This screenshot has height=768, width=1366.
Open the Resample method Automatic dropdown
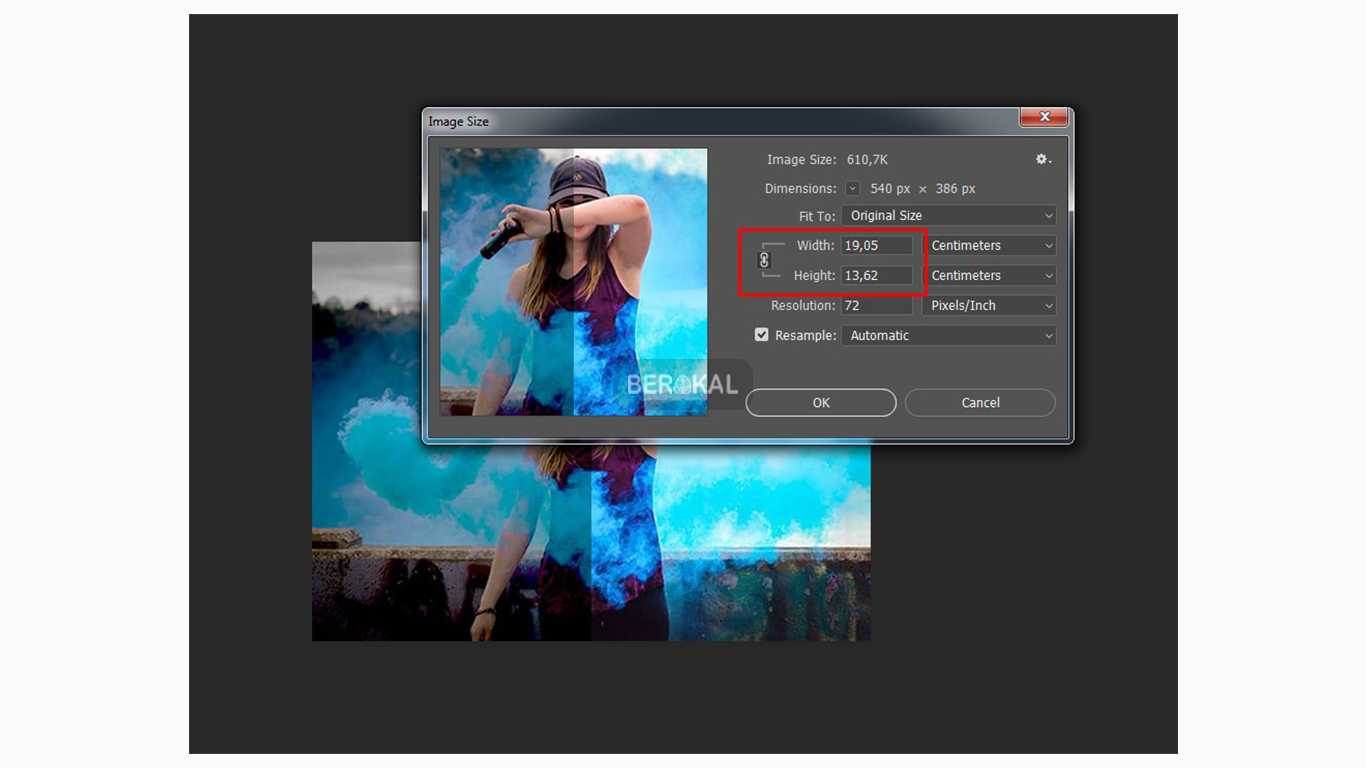pos(948,336)
